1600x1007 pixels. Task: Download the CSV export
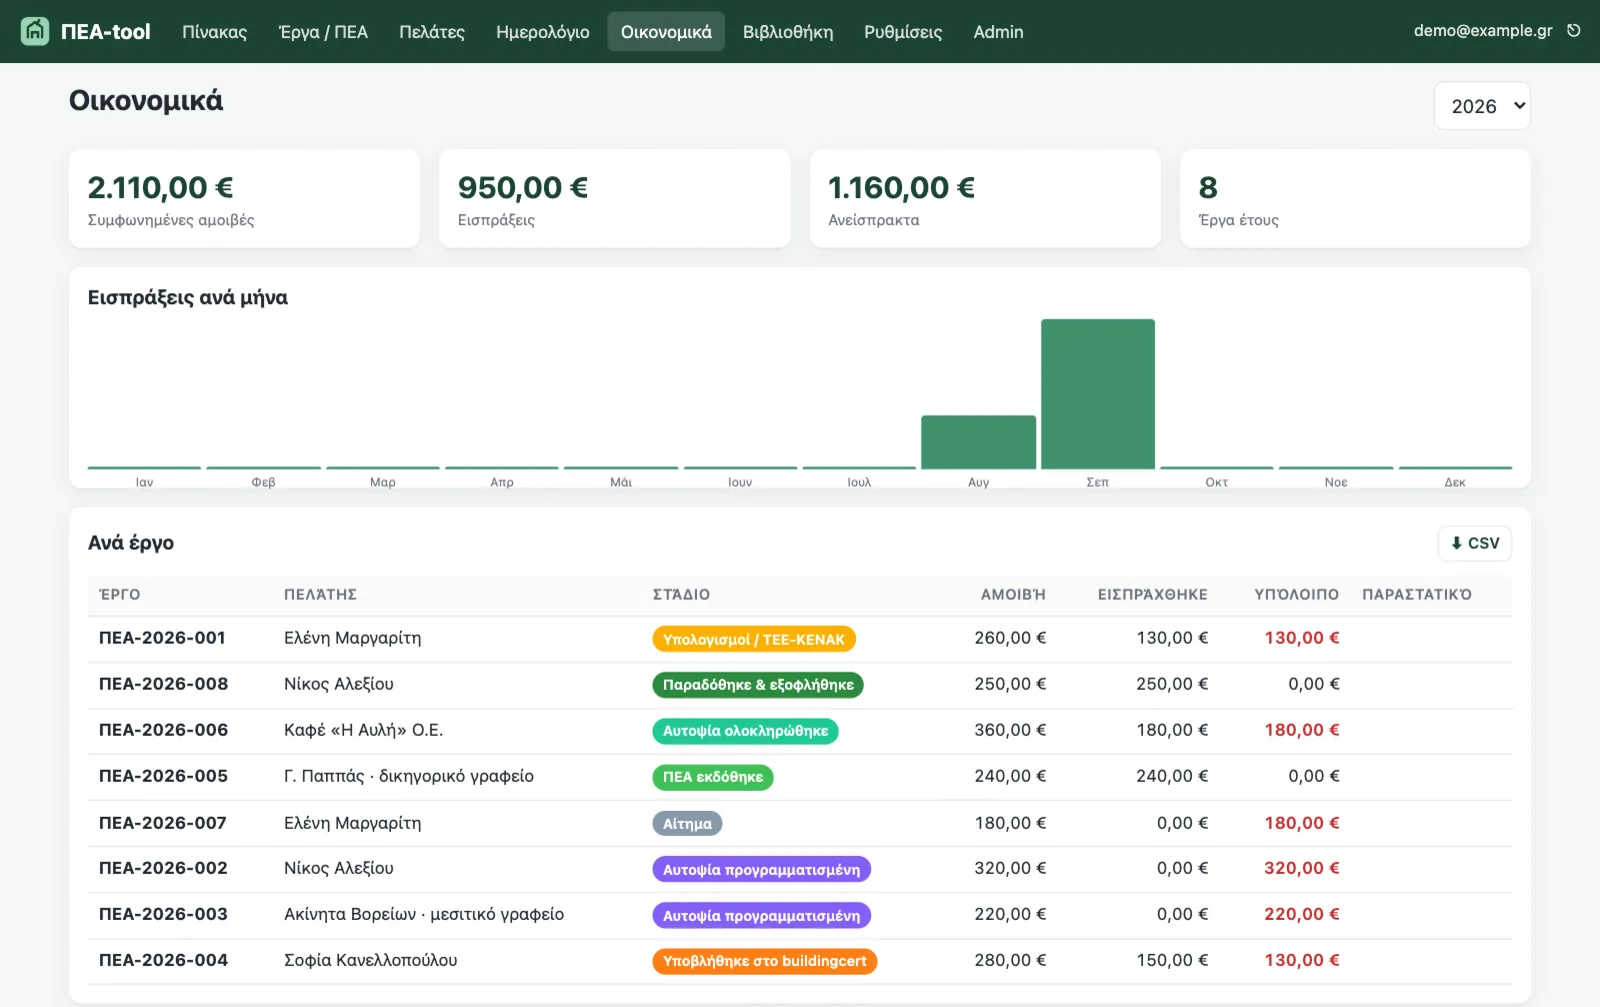(x=1475, y=543)
